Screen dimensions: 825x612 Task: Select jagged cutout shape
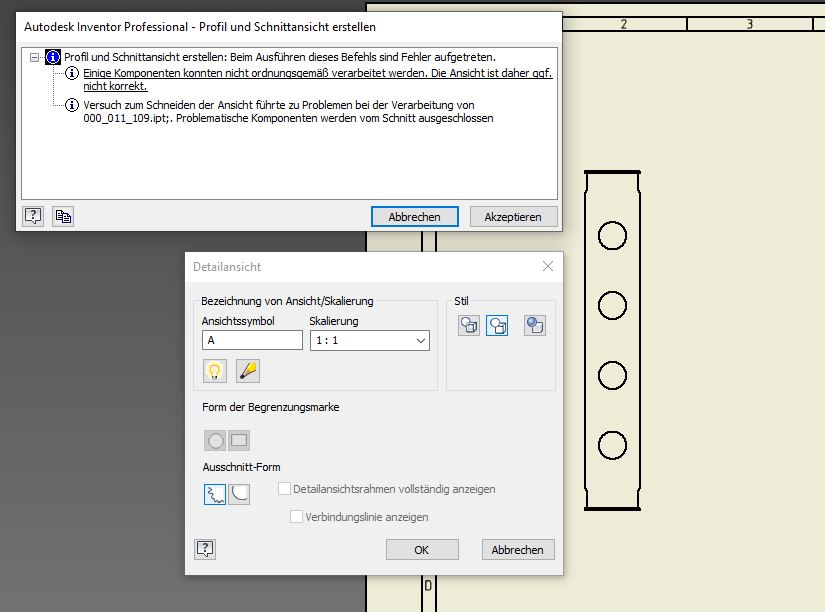(x=215, y=494)
